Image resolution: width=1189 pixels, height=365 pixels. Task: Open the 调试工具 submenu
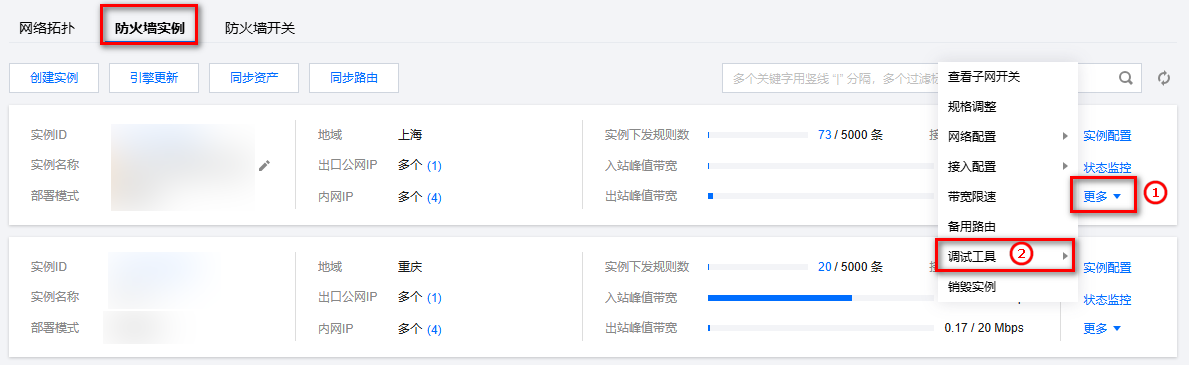click(1008, 256)
